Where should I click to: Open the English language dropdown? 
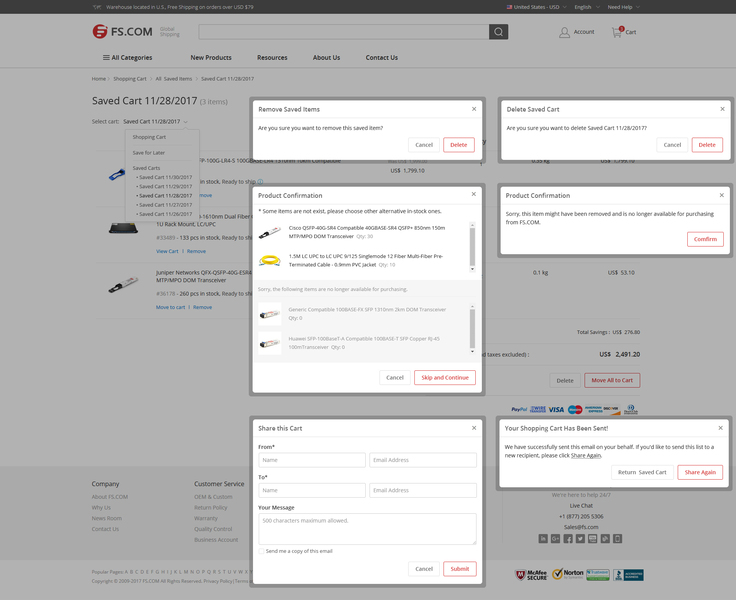pos(587,7)
